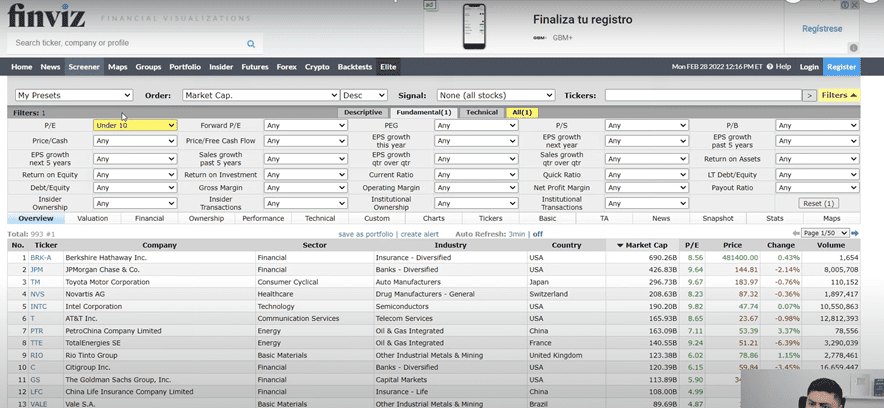The width and height of the screenshot is (884, 408).
Task: Switch to the Technical filter tab
Action: [x=481, y=112]
